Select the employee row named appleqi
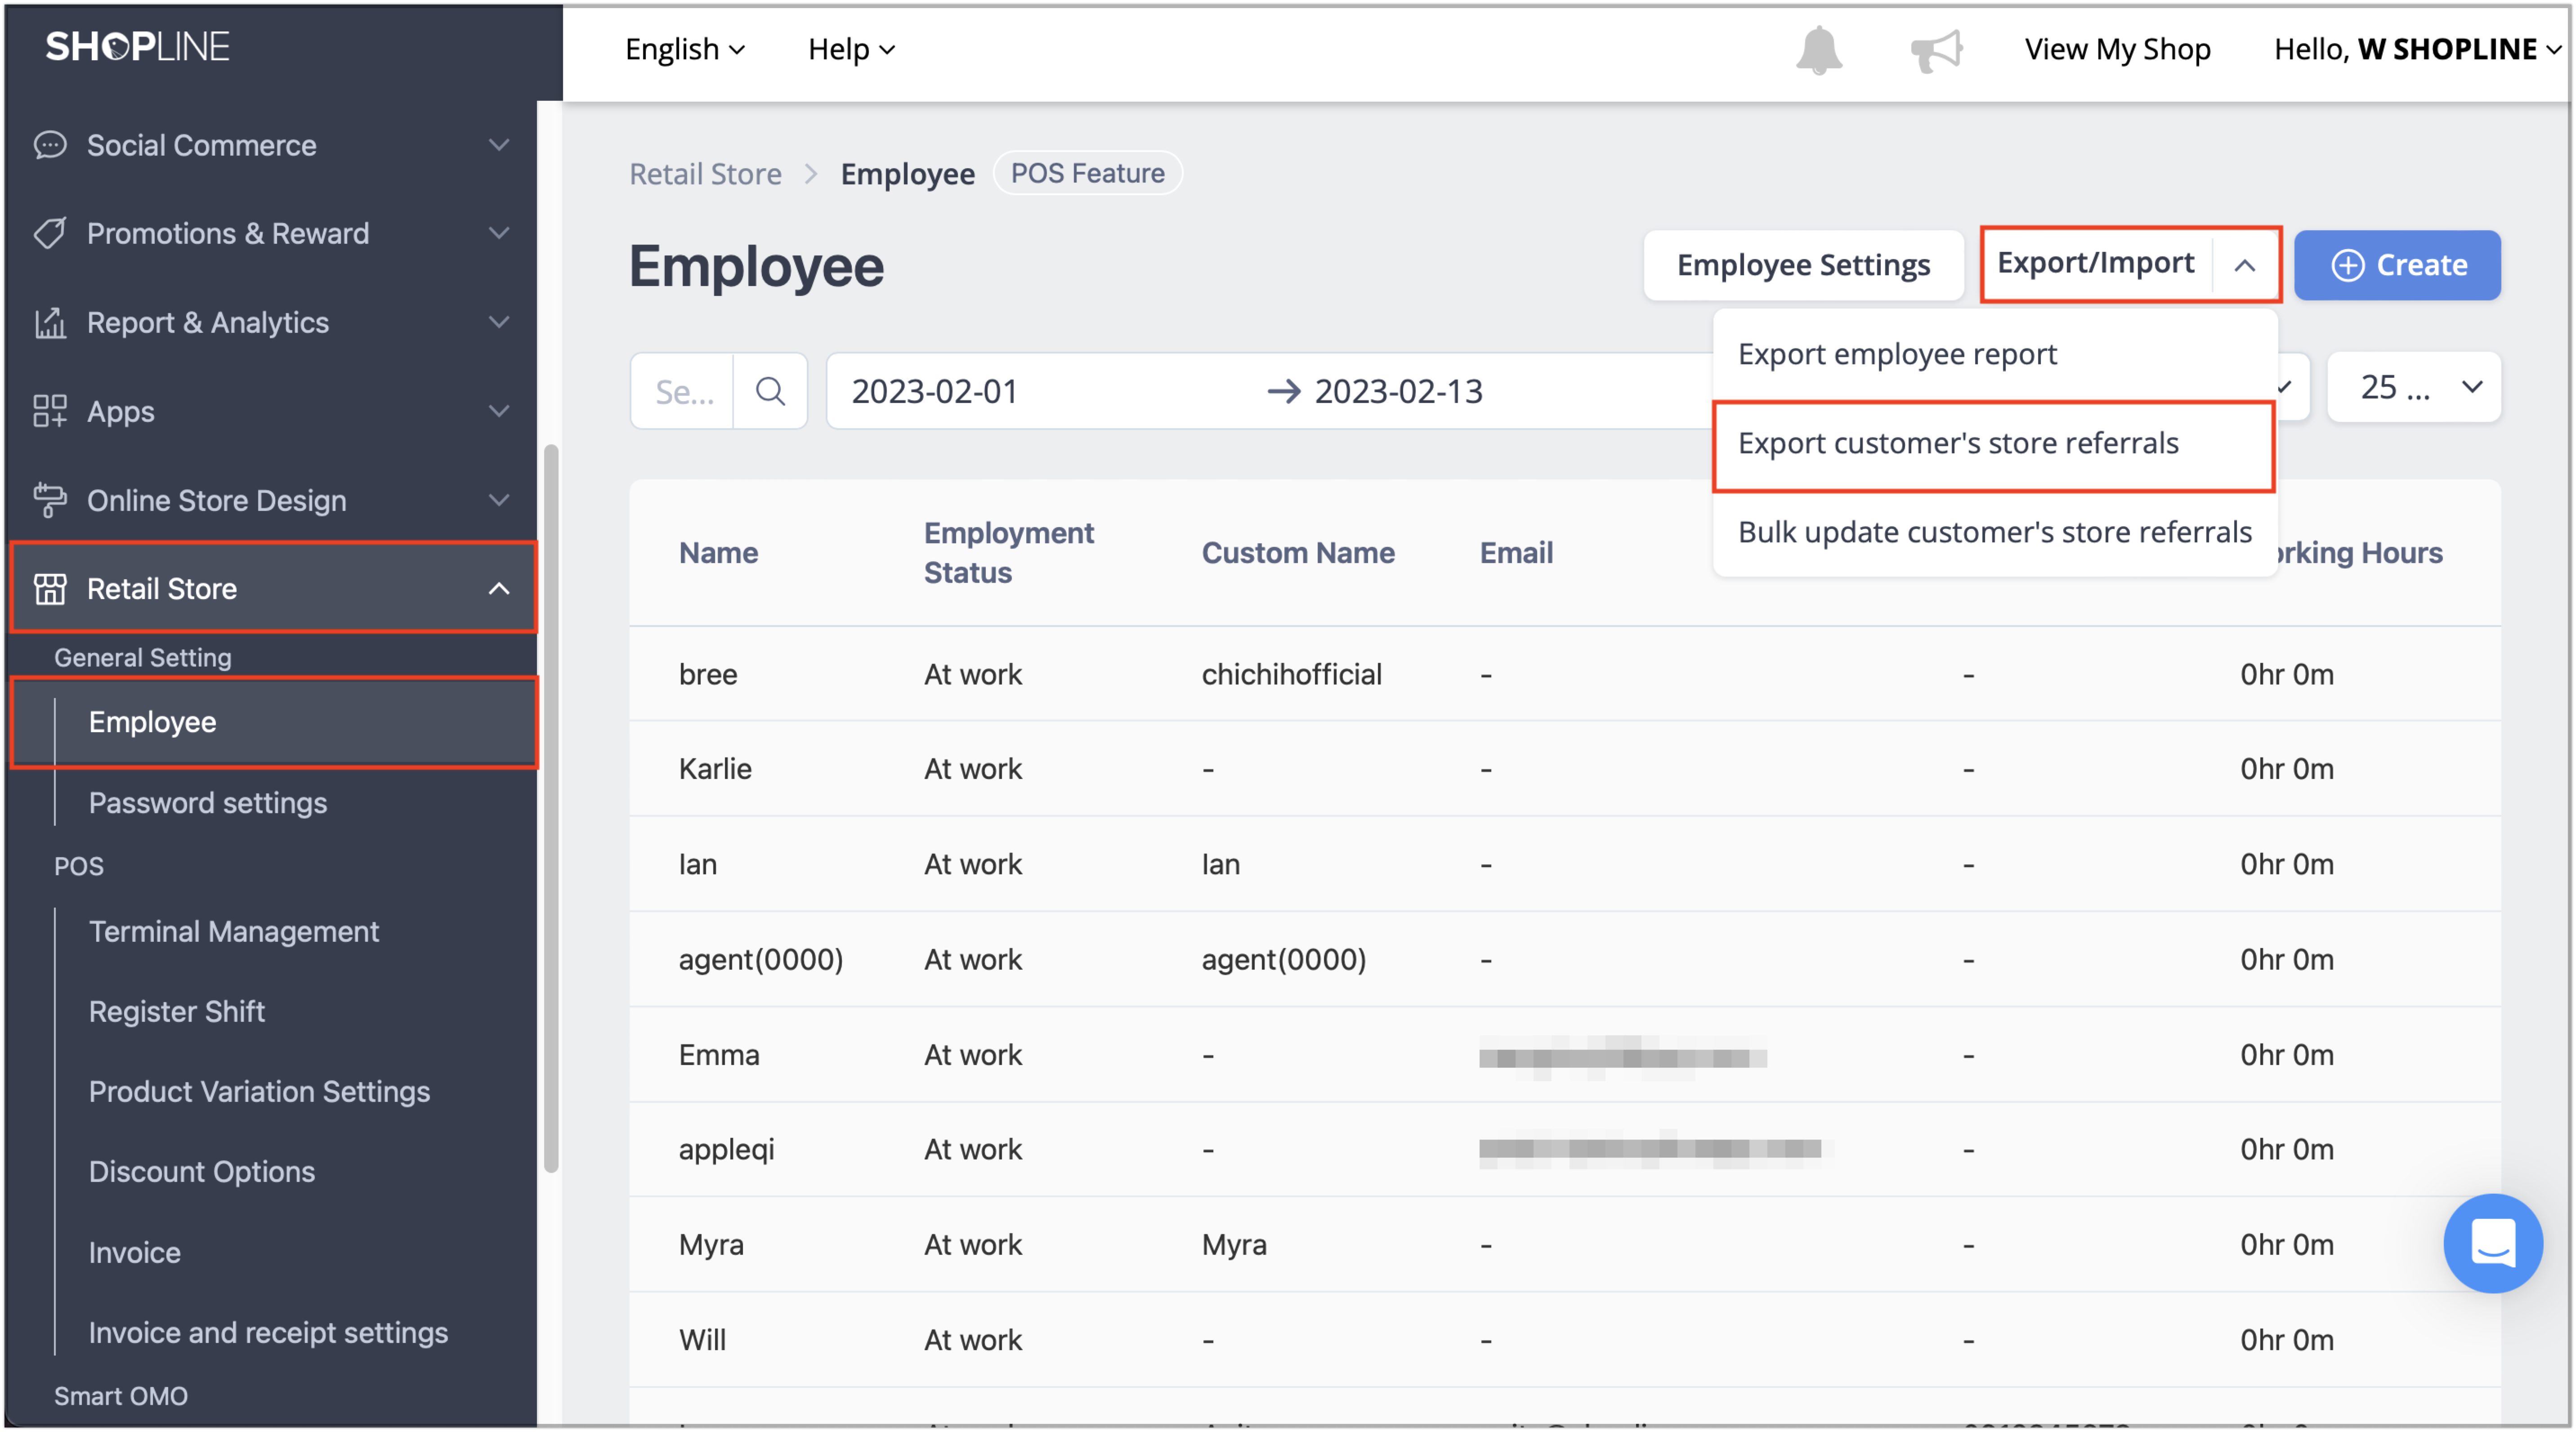Viewport: 2576px width, 1432px height. (1565, 1150)
